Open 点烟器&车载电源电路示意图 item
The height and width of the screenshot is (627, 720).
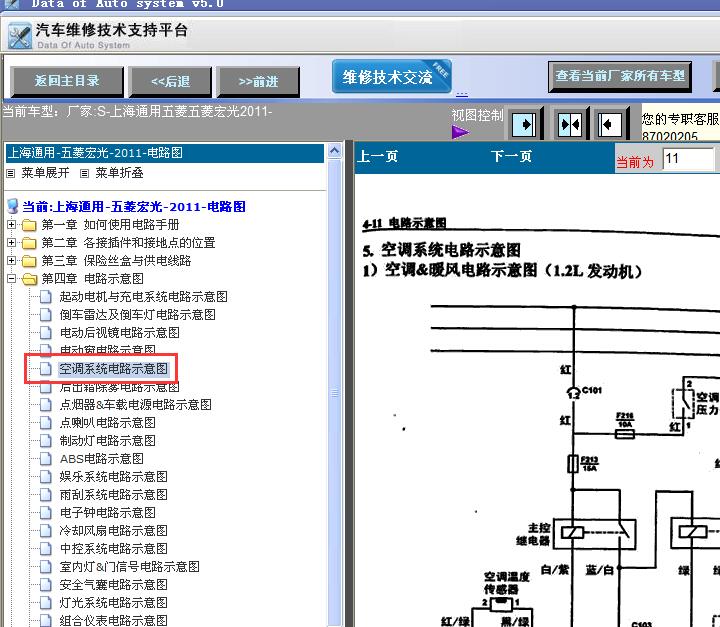135,405
